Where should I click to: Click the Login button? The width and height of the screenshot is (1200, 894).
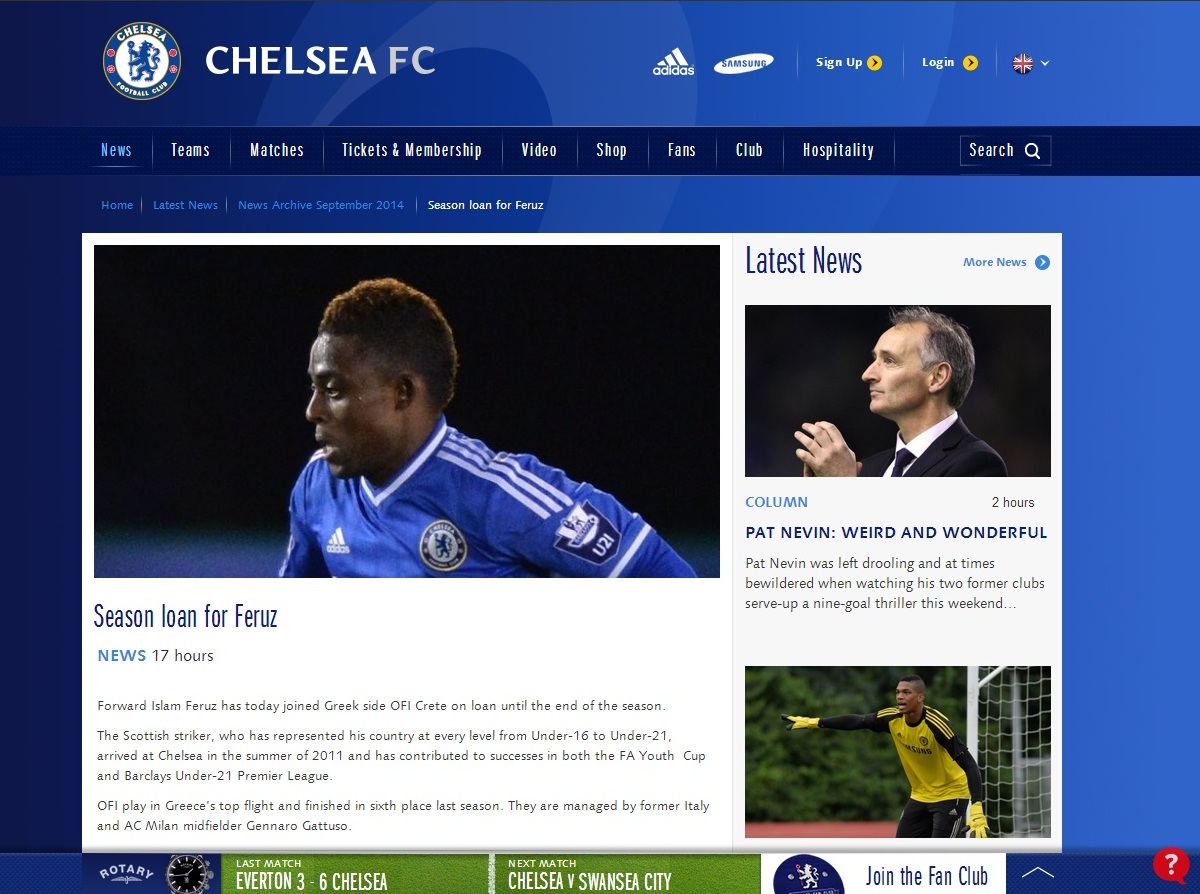point(949,63)
